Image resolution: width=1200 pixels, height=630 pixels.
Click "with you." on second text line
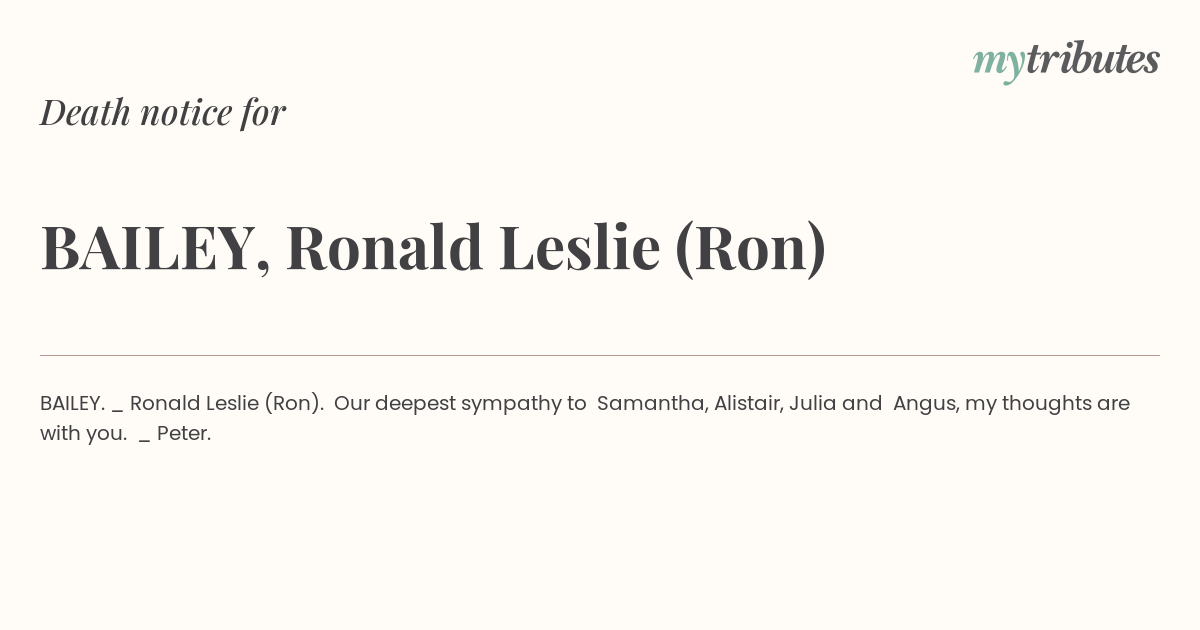point(83,435)
